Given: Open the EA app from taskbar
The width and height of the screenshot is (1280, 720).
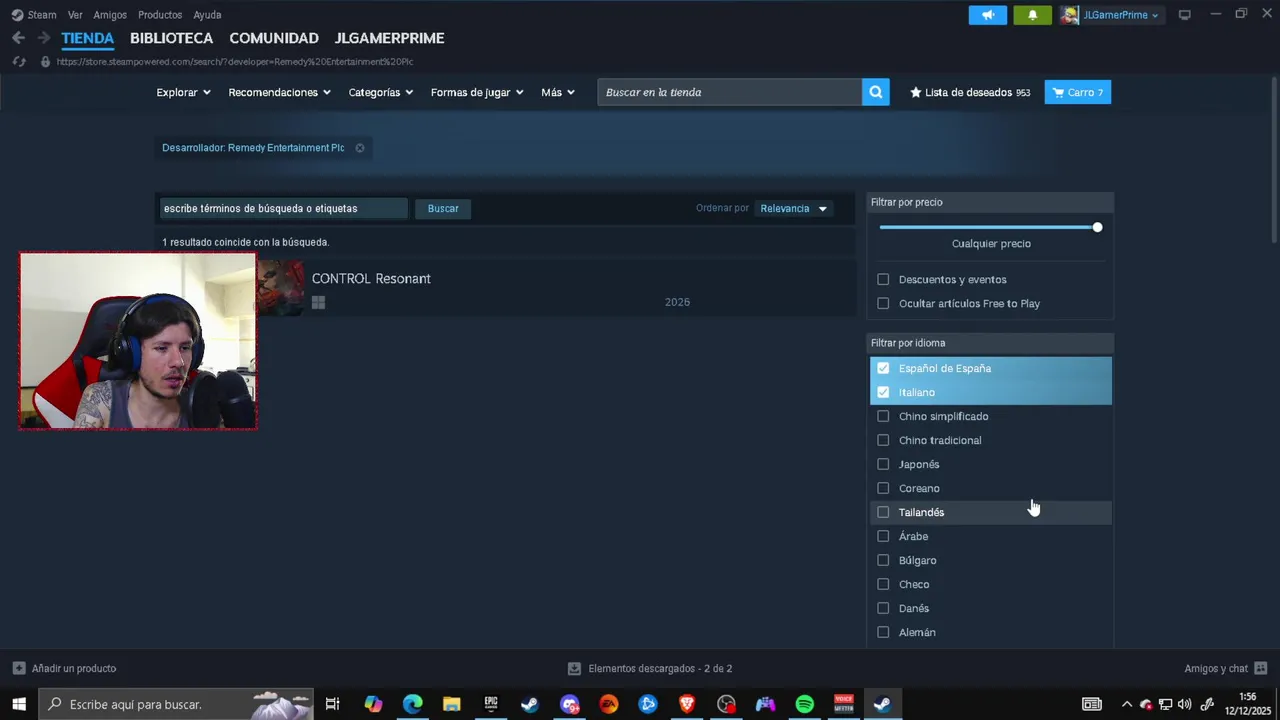Looking at the screenshot, I should tap(608, 704).
